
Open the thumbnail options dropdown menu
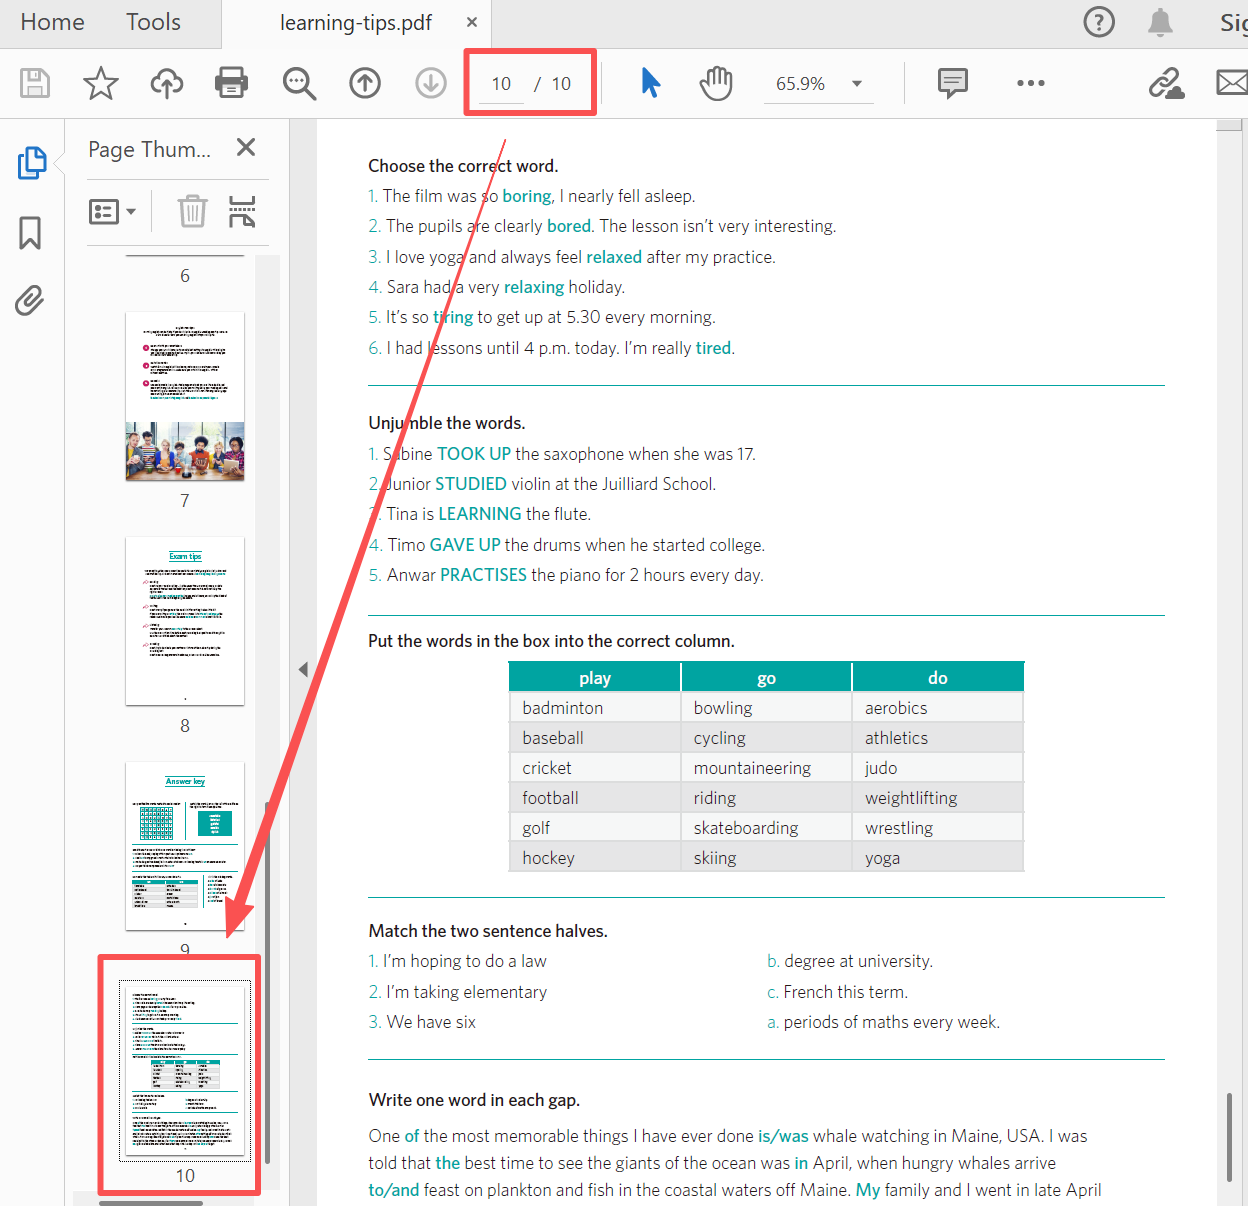(112, 211)
